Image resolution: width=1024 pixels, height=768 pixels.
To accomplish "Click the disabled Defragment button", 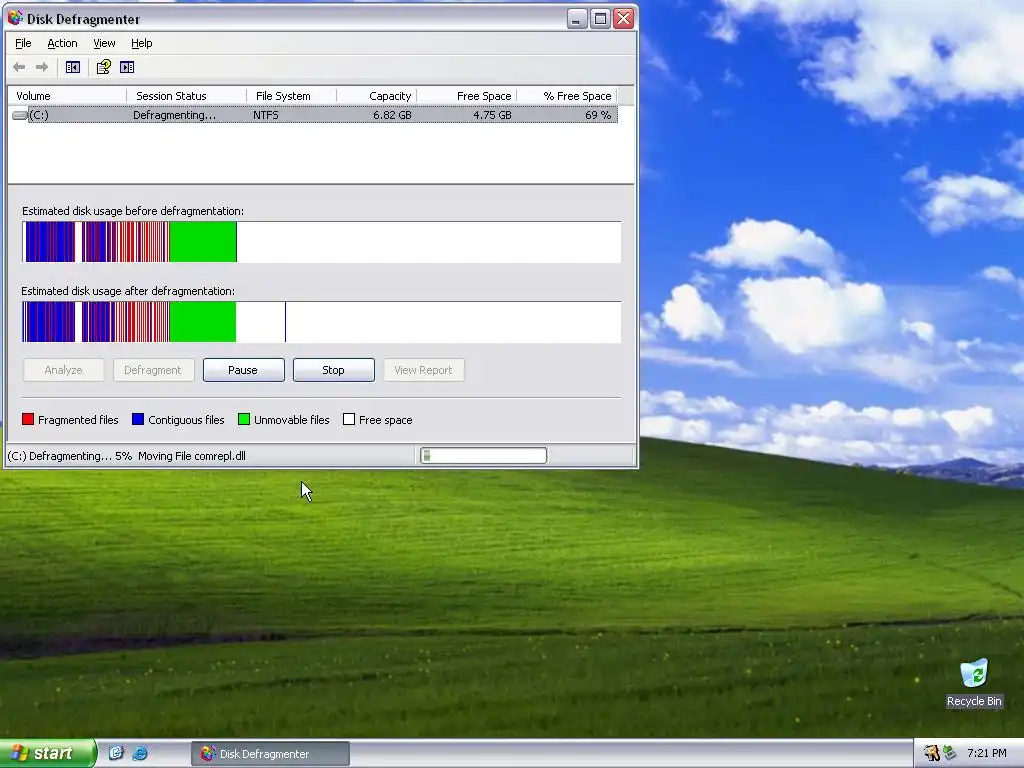I will click(153, 370).
